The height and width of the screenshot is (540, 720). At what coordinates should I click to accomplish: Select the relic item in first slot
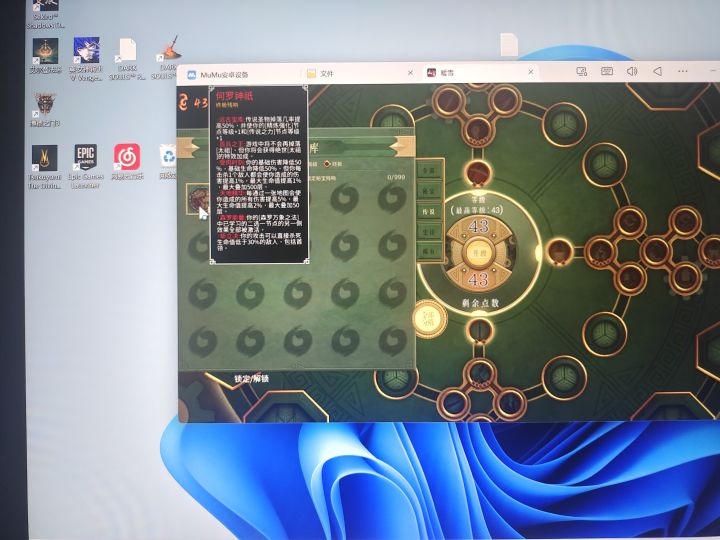pyautogui.click(x=198, y=199)
